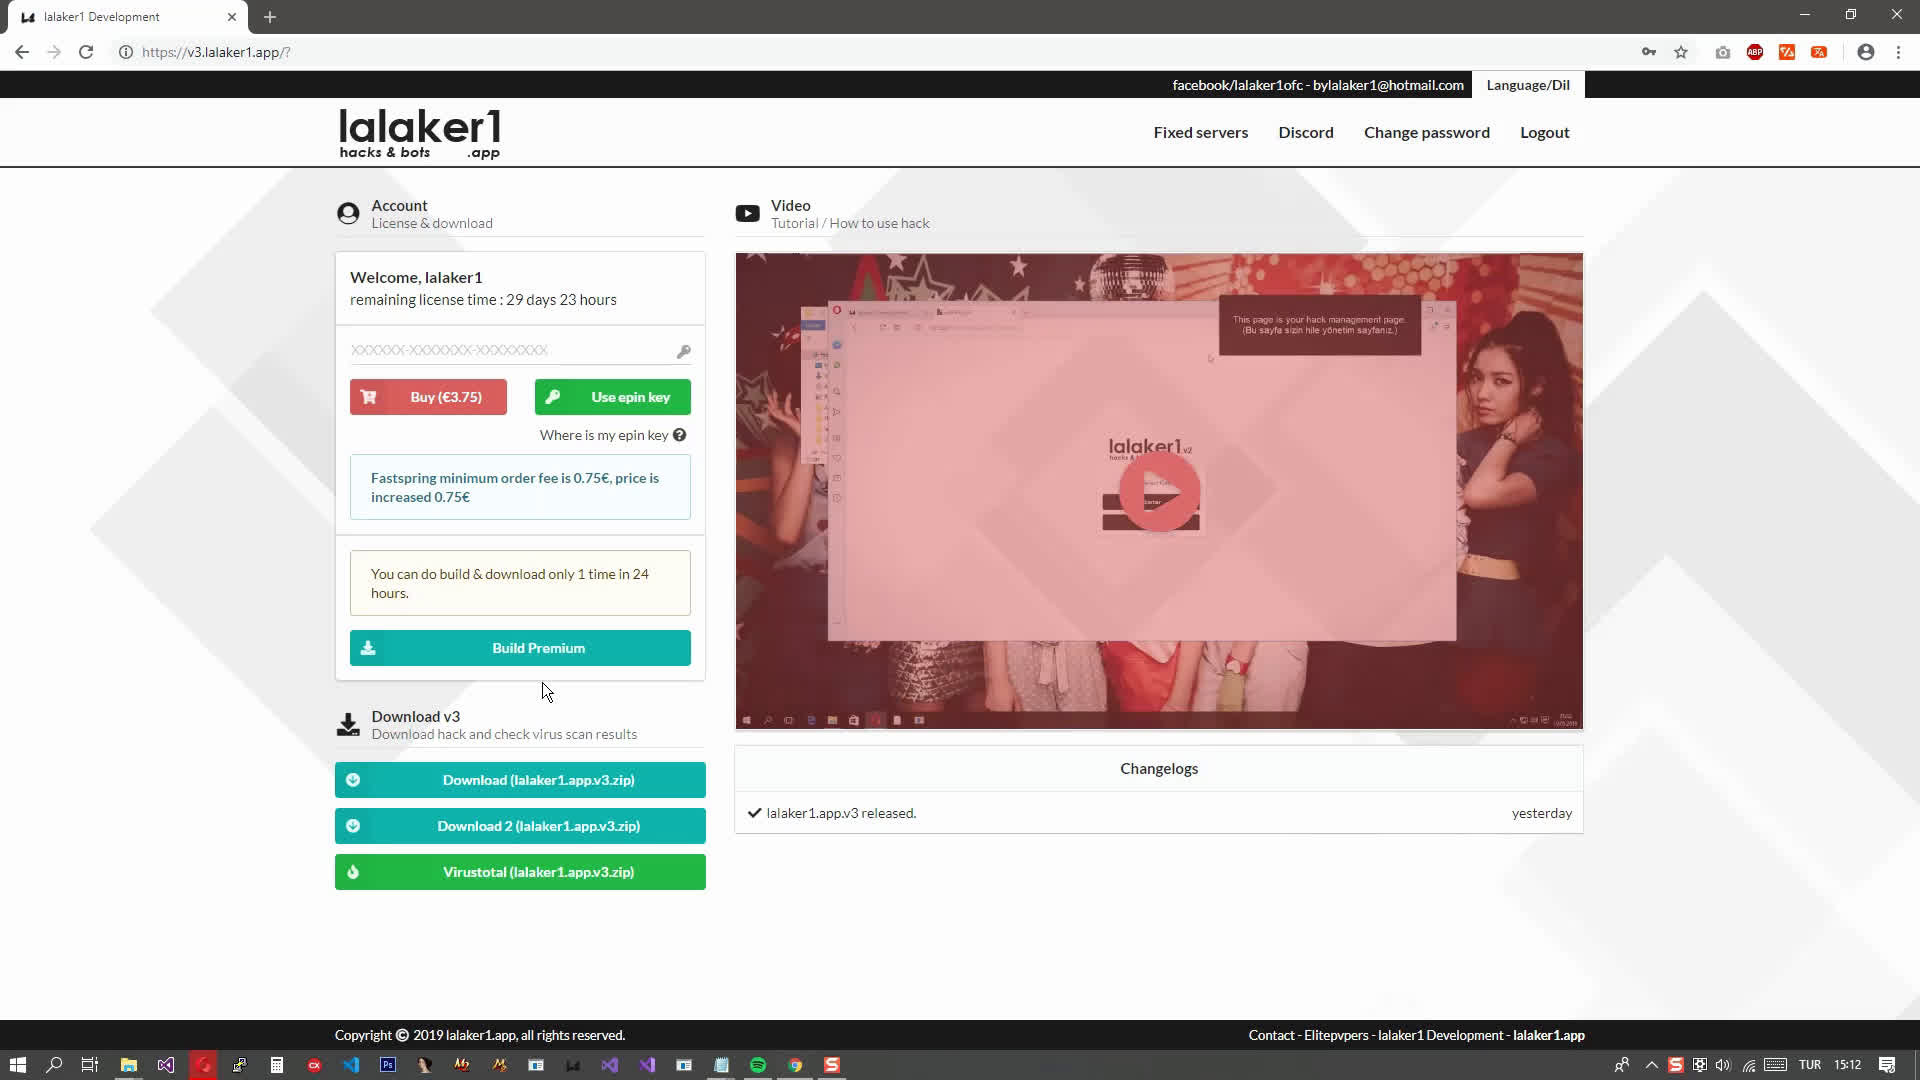1920x1080 pixels.
Task: Open the Discord menu link
Action: (x=1305, y=132)
